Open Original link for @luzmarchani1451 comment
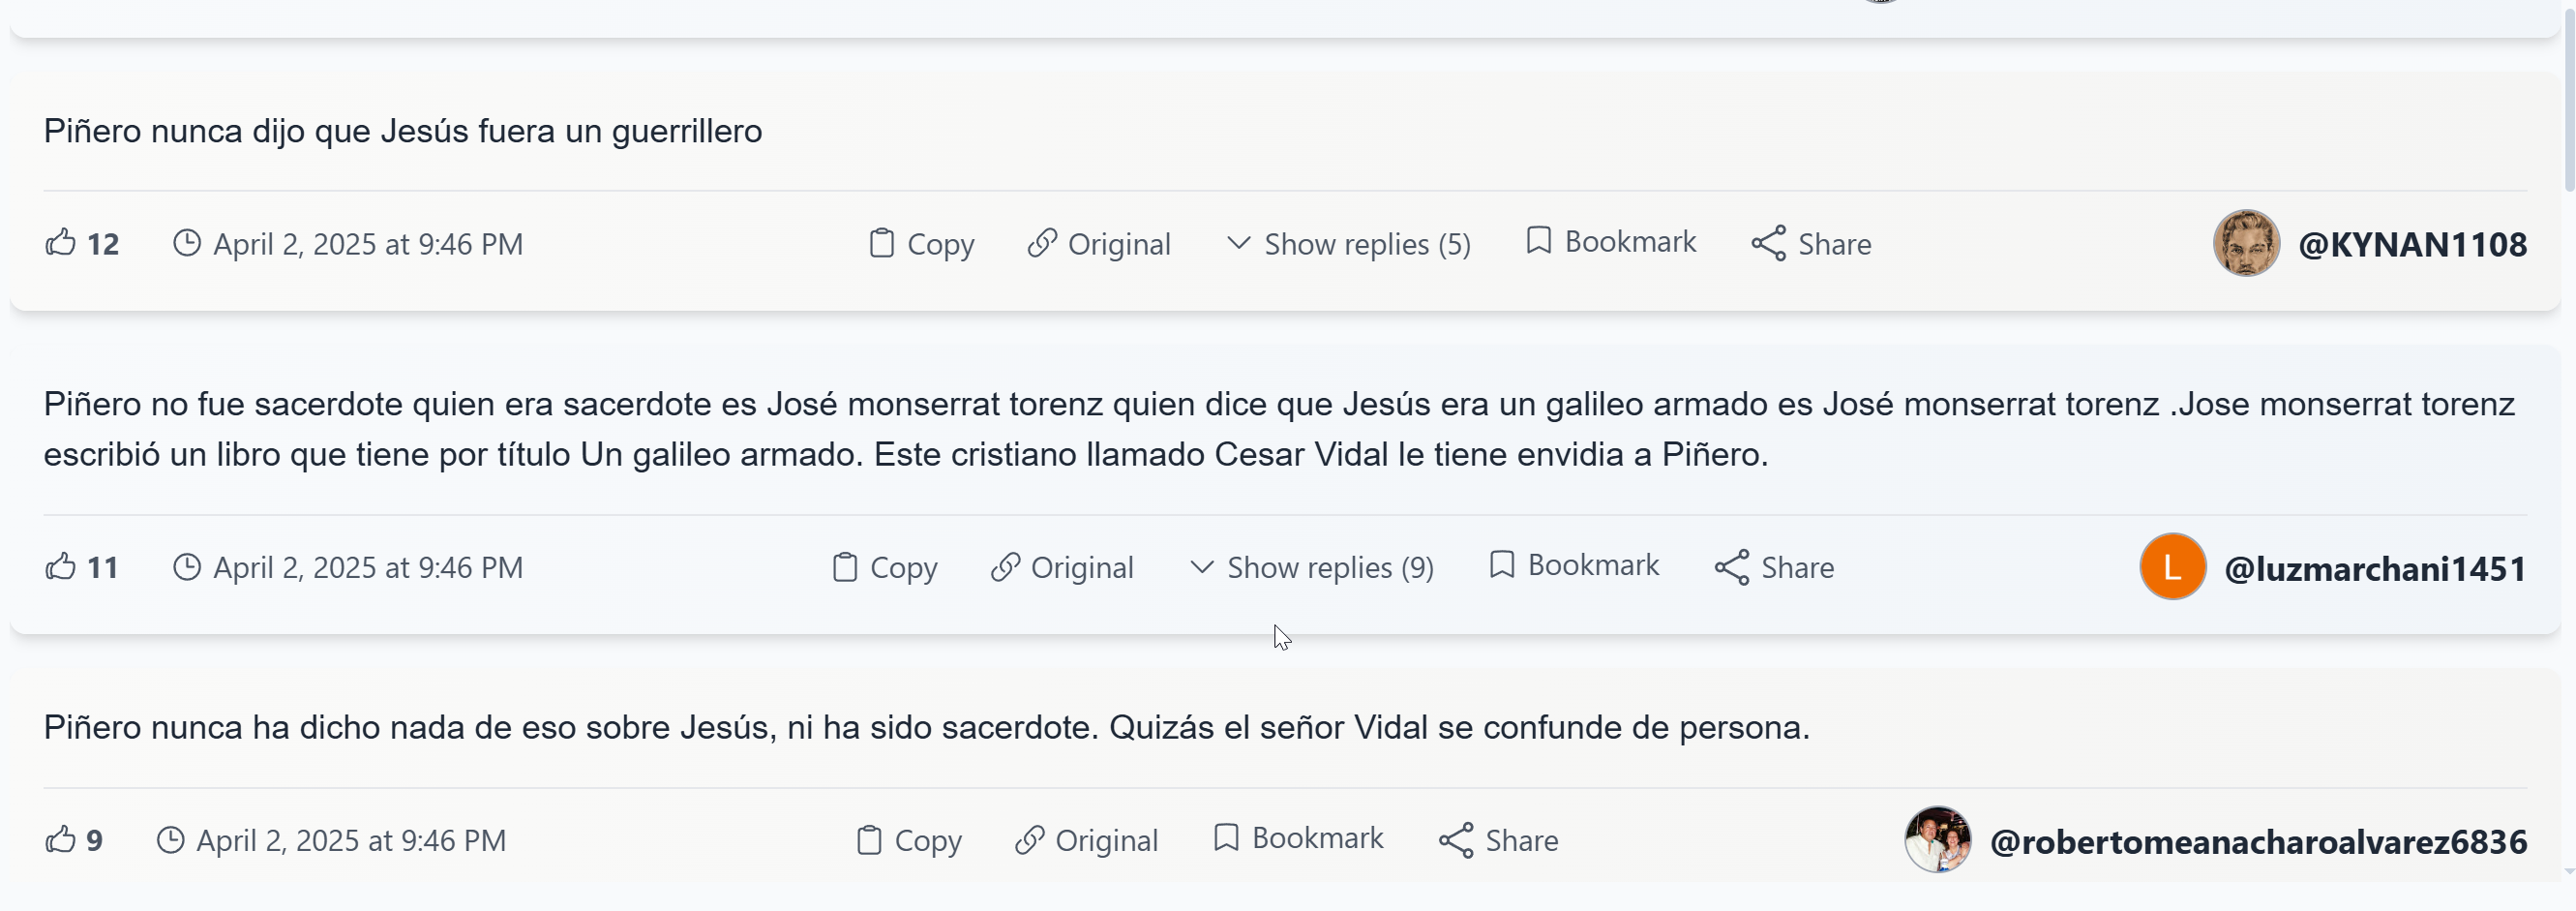 coord(1062,567)
